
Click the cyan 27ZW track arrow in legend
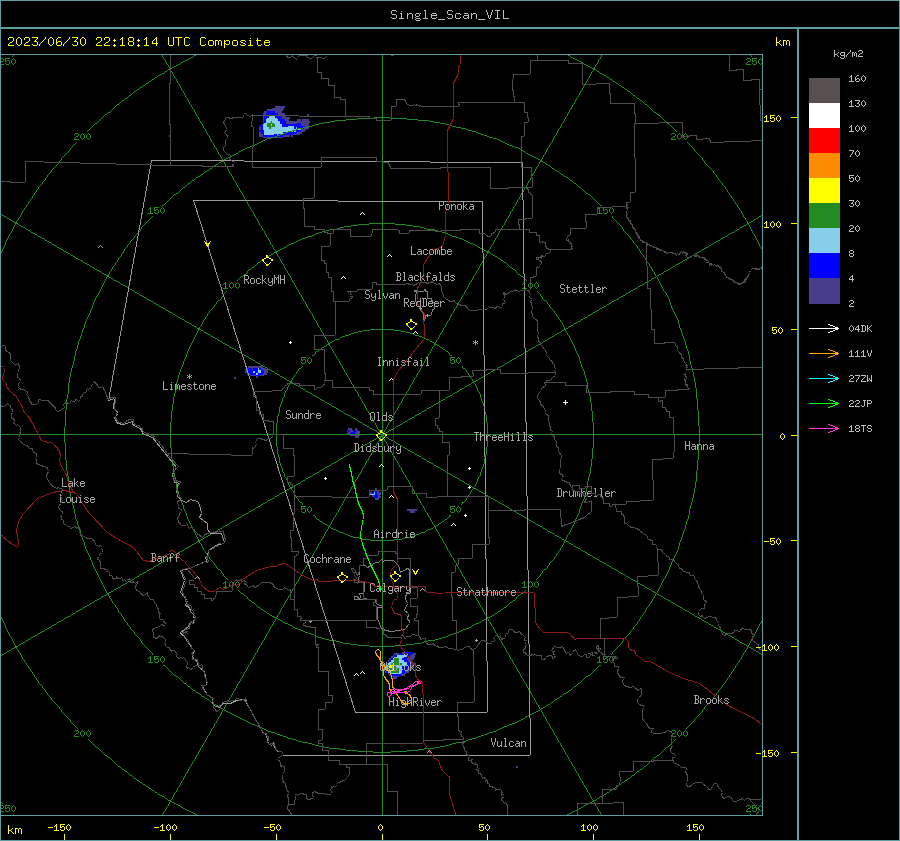click(824, 378)
